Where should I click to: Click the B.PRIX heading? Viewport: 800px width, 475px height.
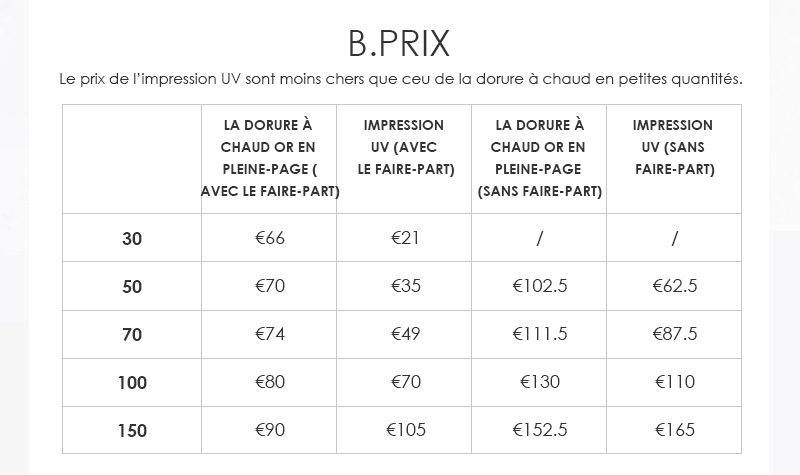[399, 43]
